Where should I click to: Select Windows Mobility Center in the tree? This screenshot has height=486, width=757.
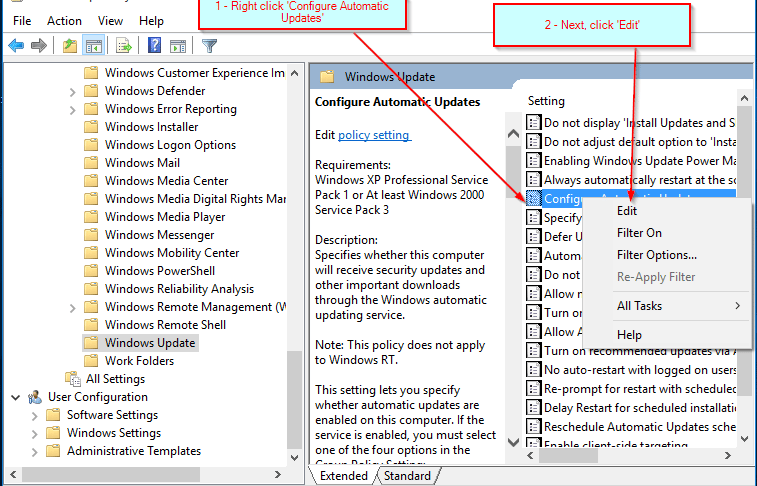click(x=172, y=253)
